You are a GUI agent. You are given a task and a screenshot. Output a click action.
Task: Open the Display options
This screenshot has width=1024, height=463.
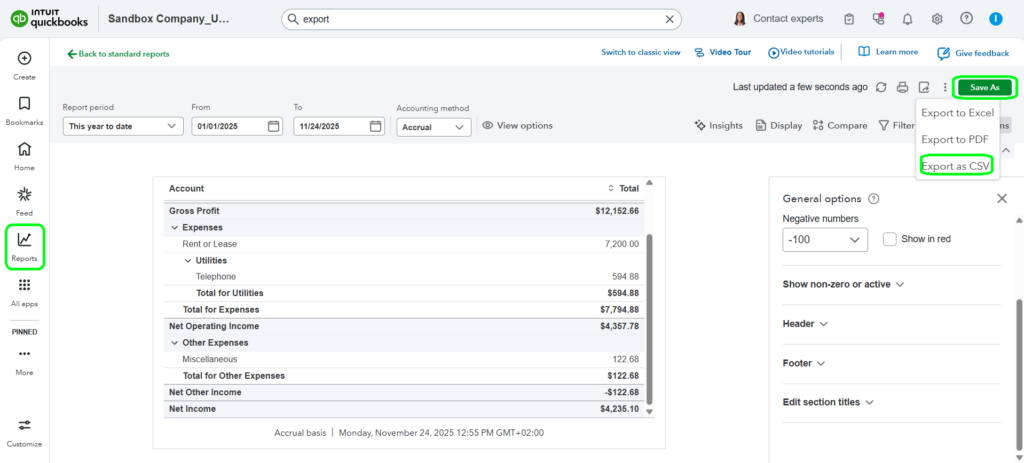(x=778, y=125)
